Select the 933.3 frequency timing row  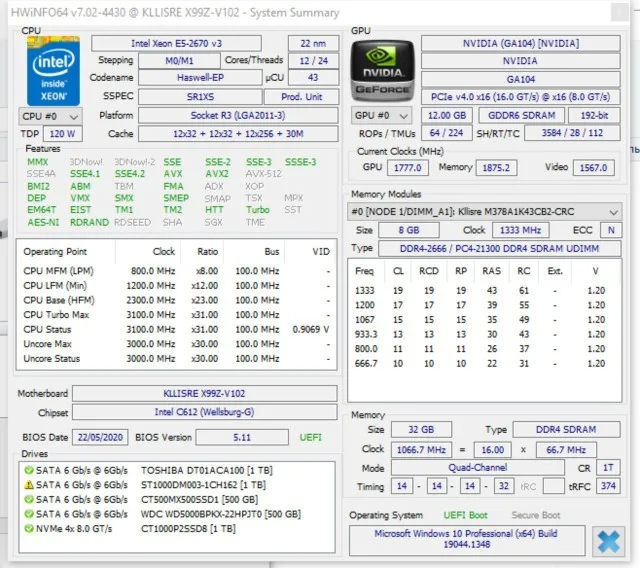pos(484,334)
